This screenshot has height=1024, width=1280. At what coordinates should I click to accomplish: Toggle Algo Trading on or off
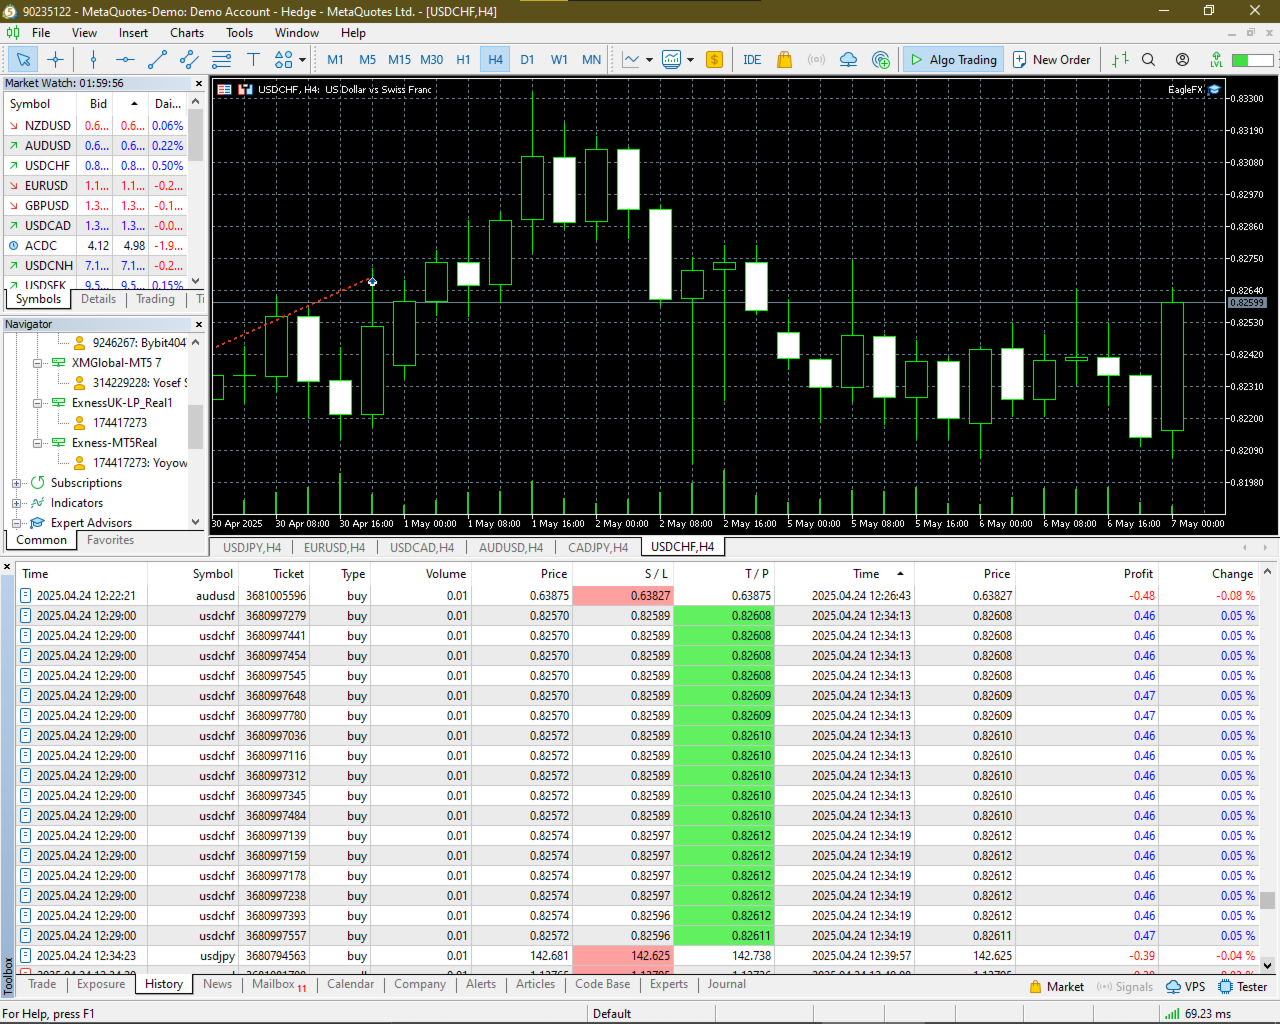coord(953,59)
